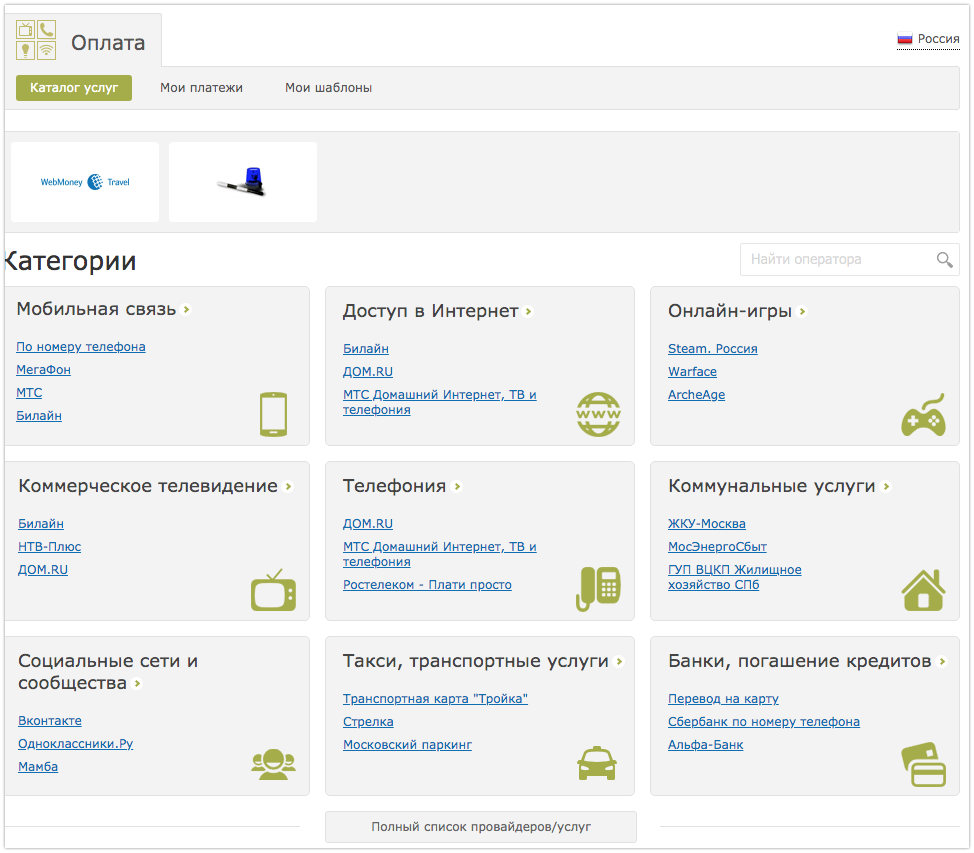Click the WWW globe icon

pyautogui.click(x=598, y=414)
